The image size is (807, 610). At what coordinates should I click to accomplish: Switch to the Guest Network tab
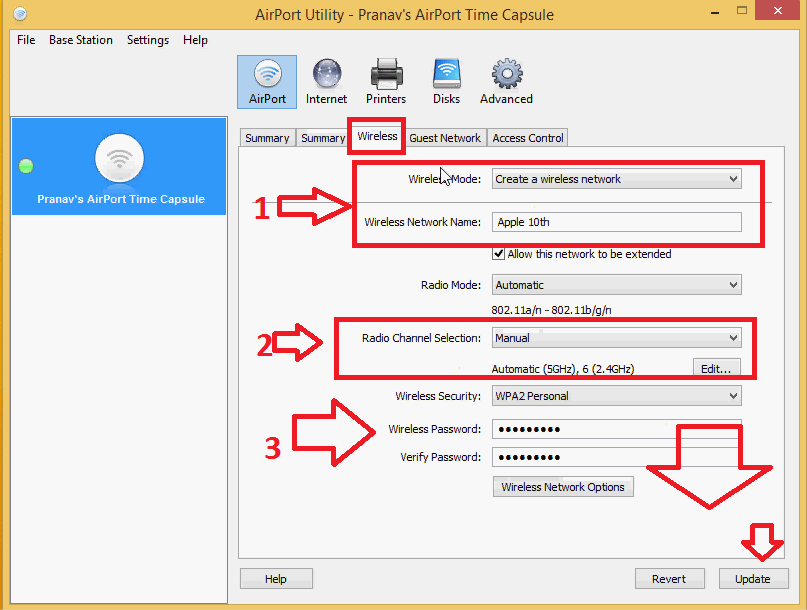coord(445,138)
